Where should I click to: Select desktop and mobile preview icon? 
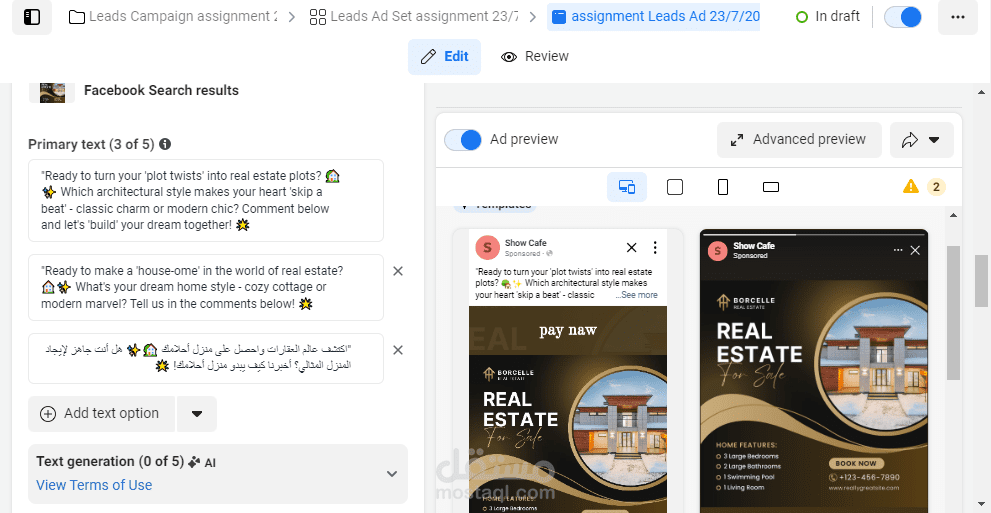tap(627, 187)
